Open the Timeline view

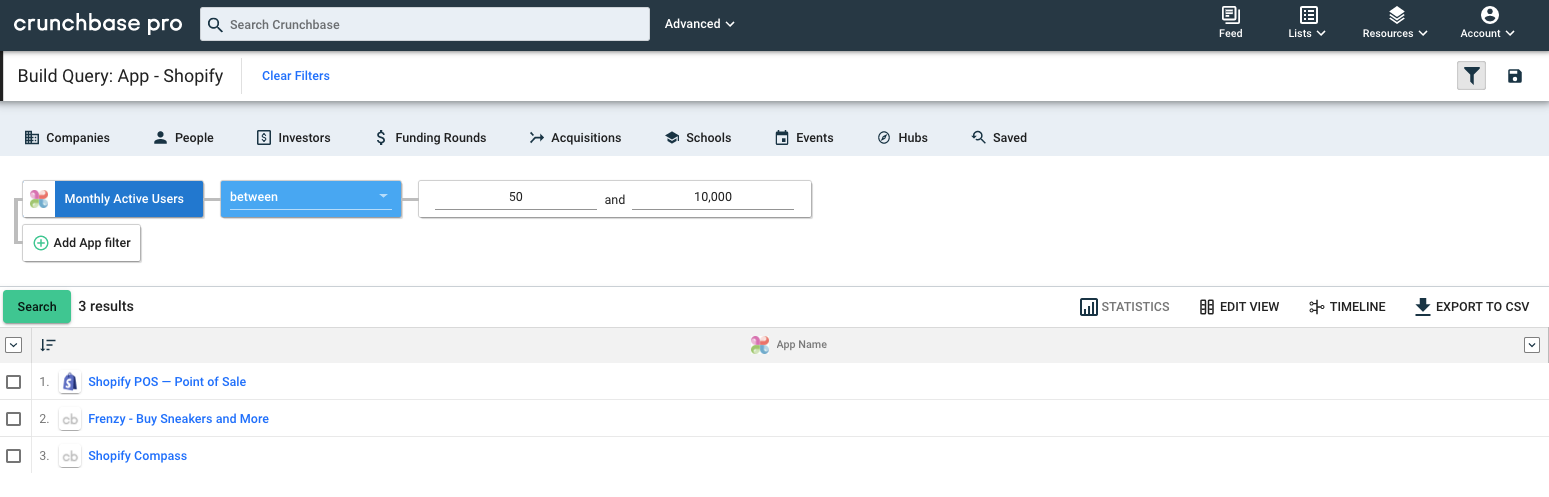(x=1347, y=307)
